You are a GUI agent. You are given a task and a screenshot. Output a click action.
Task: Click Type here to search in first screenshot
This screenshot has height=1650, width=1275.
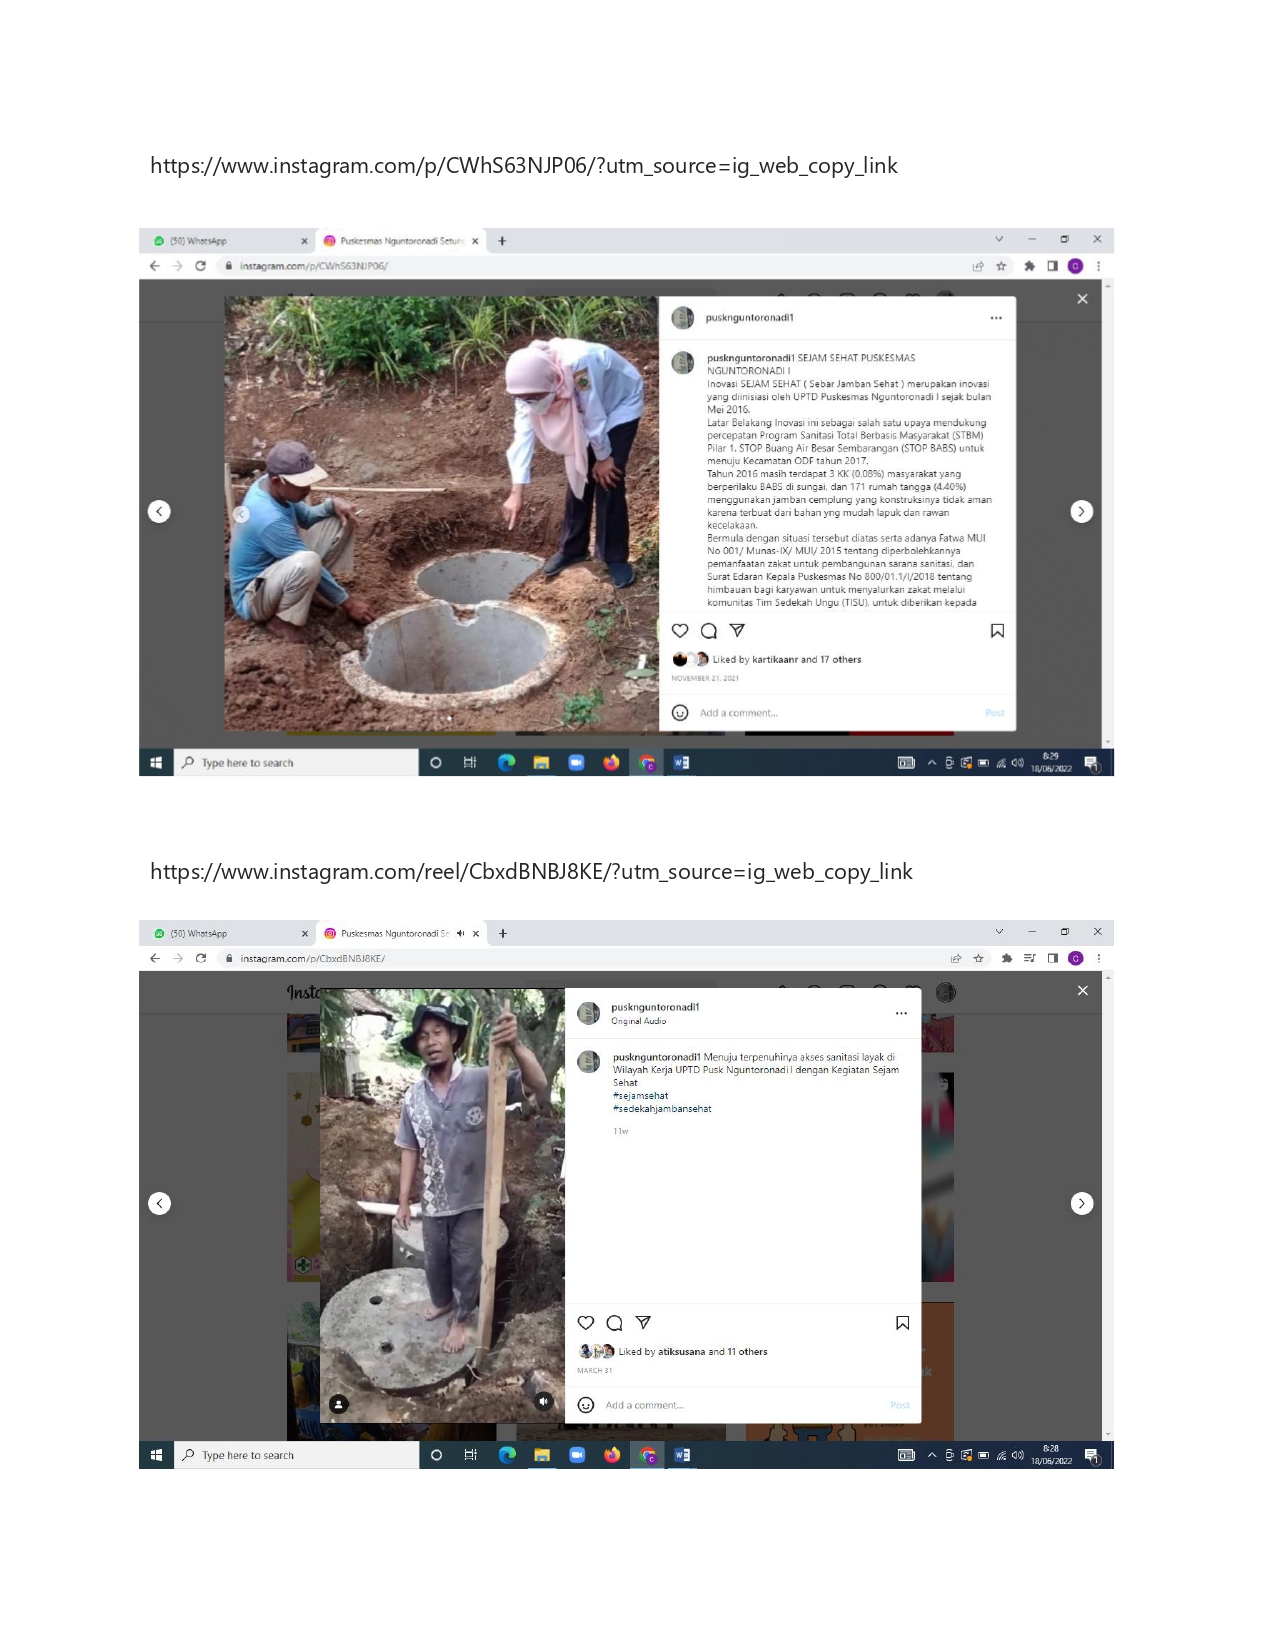(297, 763)
